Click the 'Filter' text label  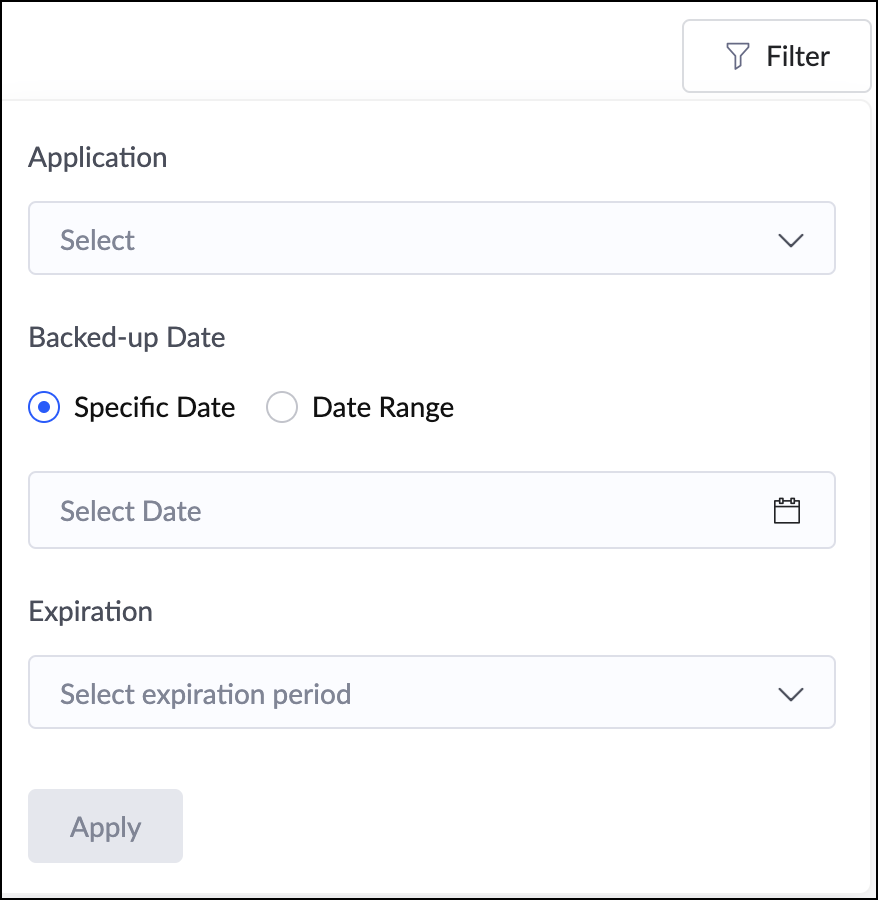pos(798,57)
